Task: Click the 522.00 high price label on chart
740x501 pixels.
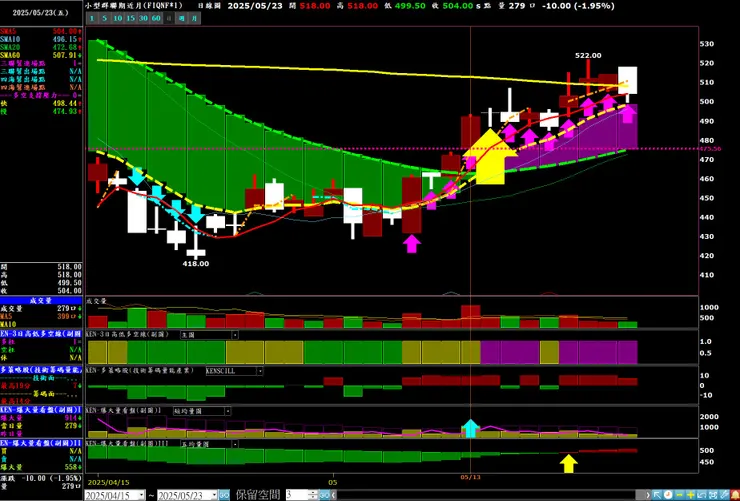Action: (x=588, y=56)
